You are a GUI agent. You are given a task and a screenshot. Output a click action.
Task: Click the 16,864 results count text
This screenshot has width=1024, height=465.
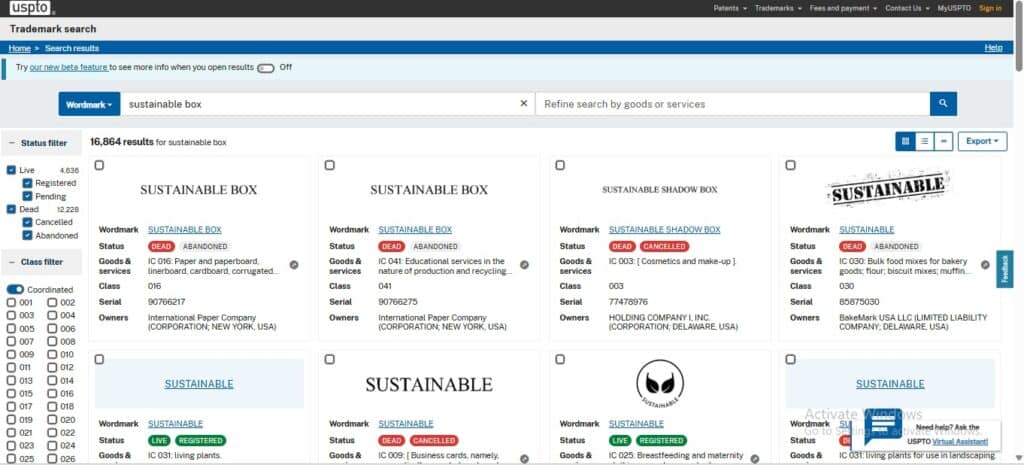(122, 142)
